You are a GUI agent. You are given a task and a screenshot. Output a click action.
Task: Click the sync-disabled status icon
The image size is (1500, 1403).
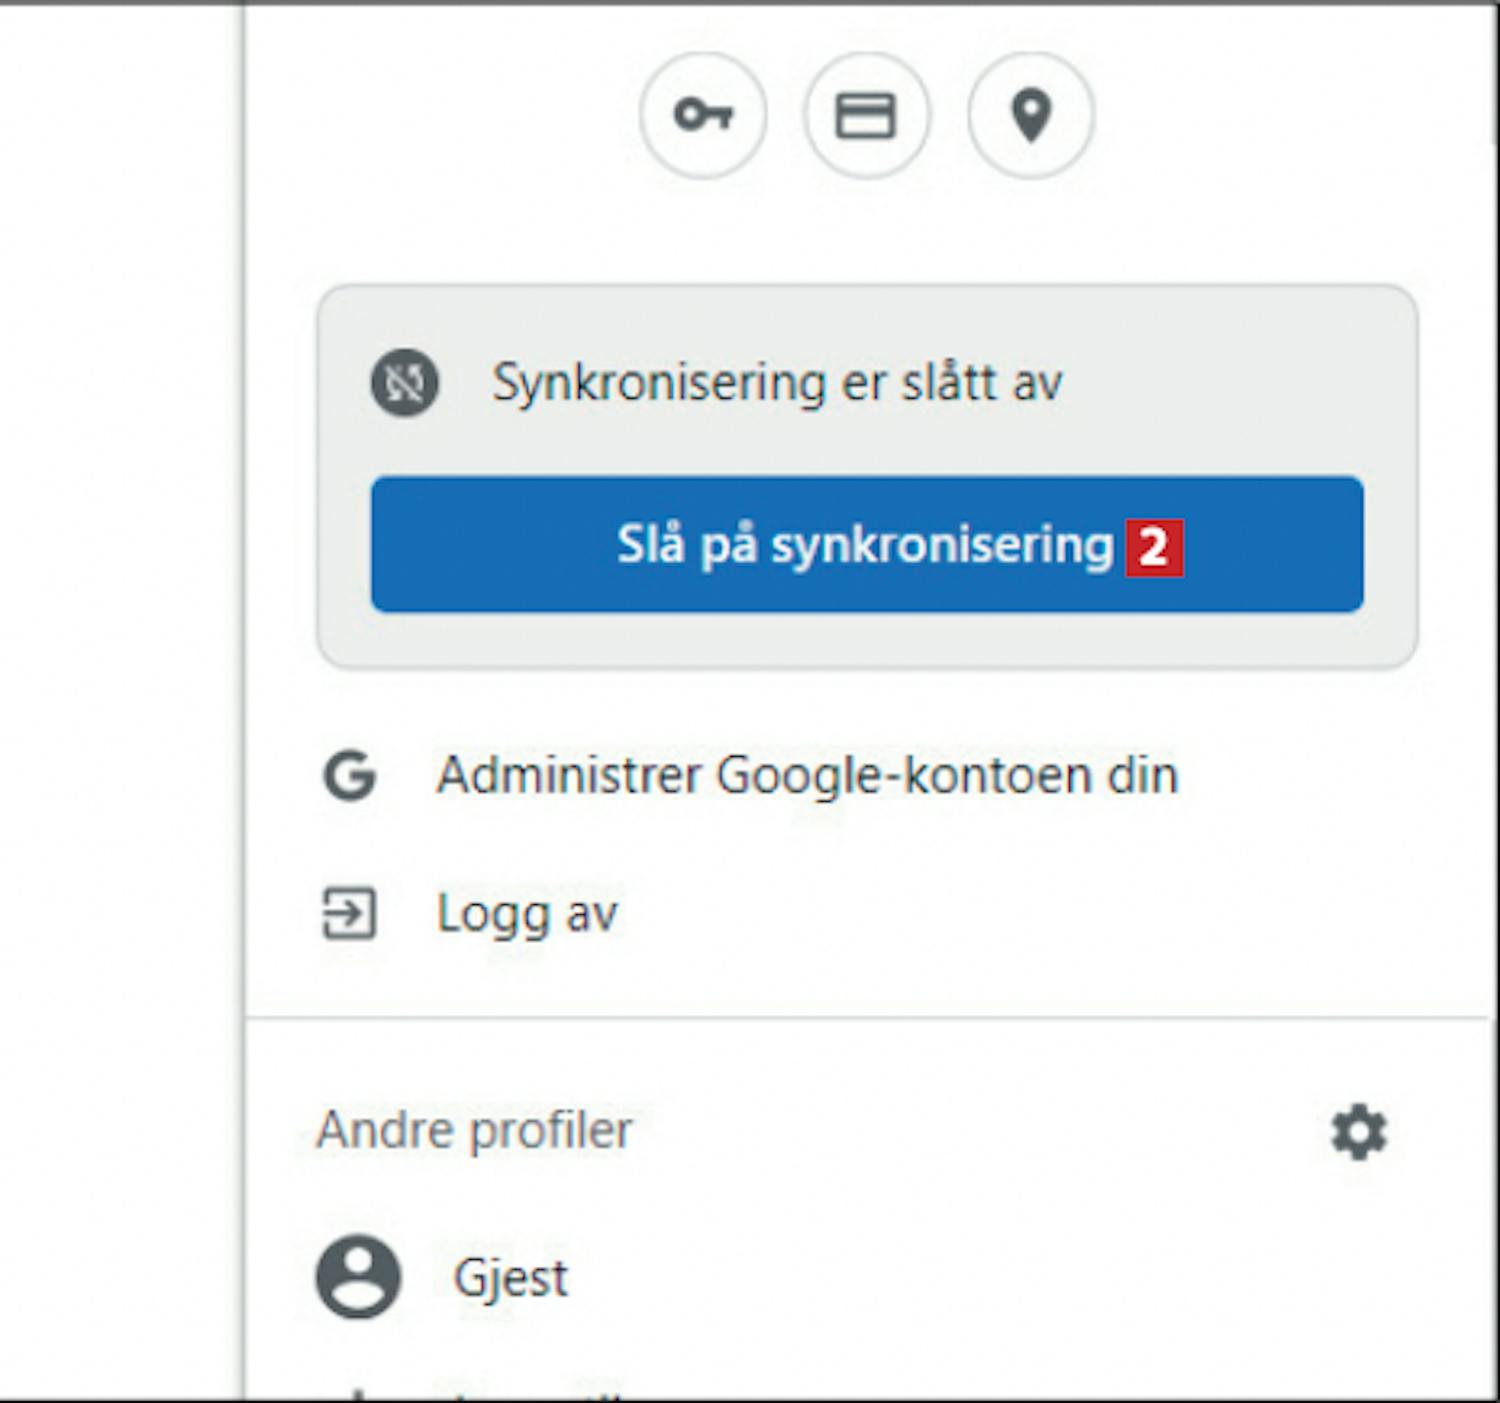tap(405, 382)
